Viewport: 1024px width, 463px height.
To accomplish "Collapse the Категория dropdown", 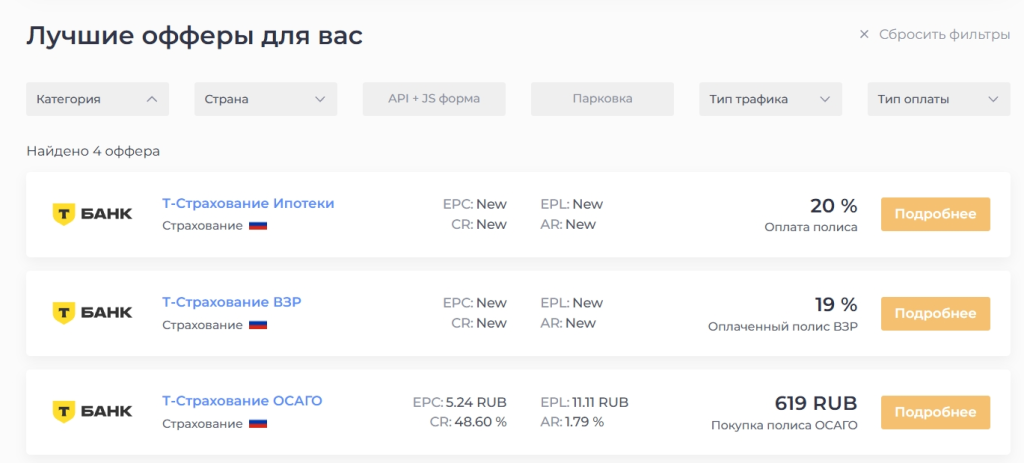I will [x=97, y=99].
